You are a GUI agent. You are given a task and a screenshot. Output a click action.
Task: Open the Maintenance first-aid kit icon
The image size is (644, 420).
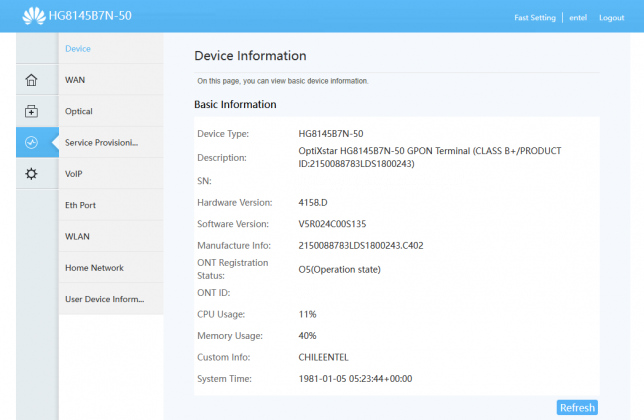click(31, 111)
